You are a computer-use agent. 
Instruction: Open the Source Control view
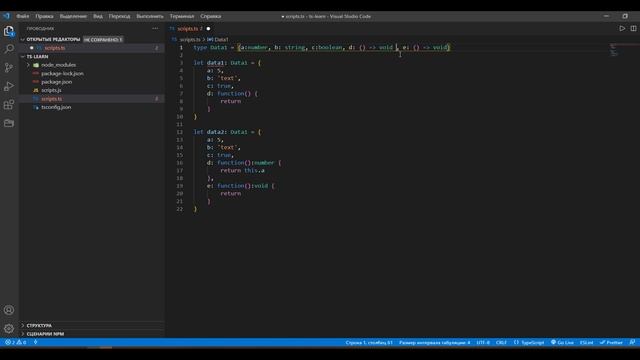(x=9, y=67)
